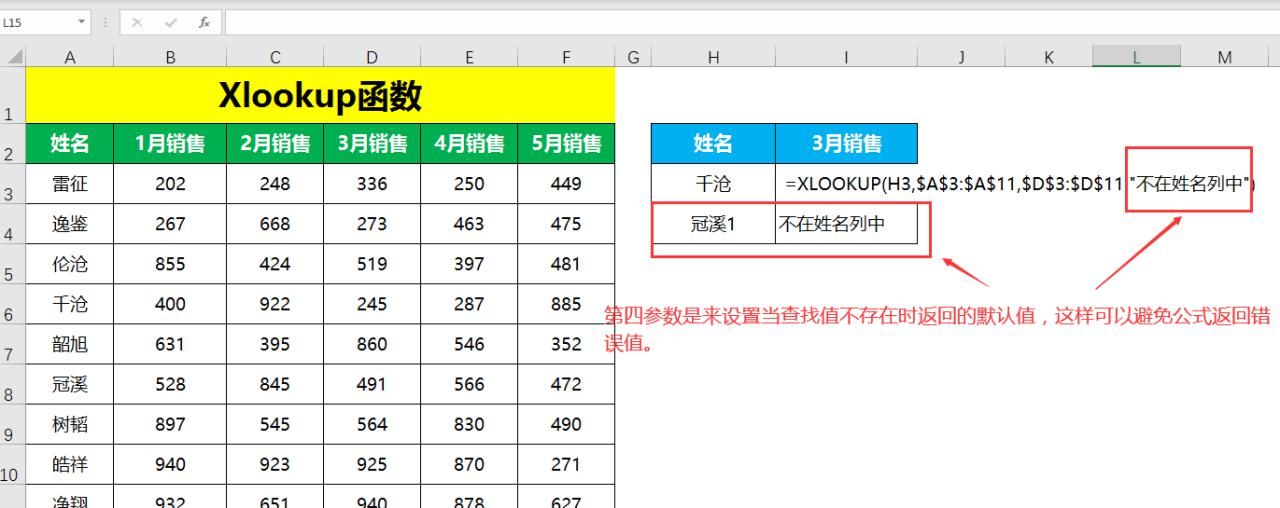Select the lookup cell 冠溪1

point(713,224)
